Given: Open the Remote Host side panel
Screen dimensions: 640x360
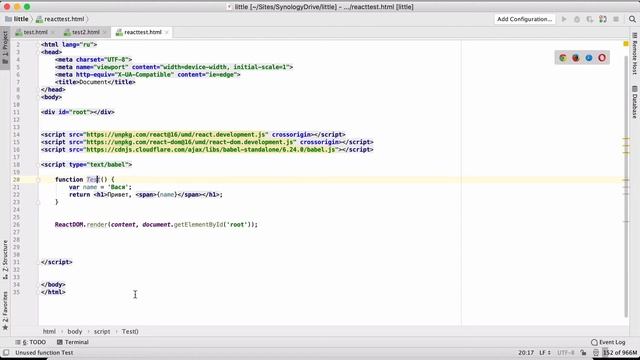Looking at the screenshot, I should pyautogui.click(x=635, y=53).
